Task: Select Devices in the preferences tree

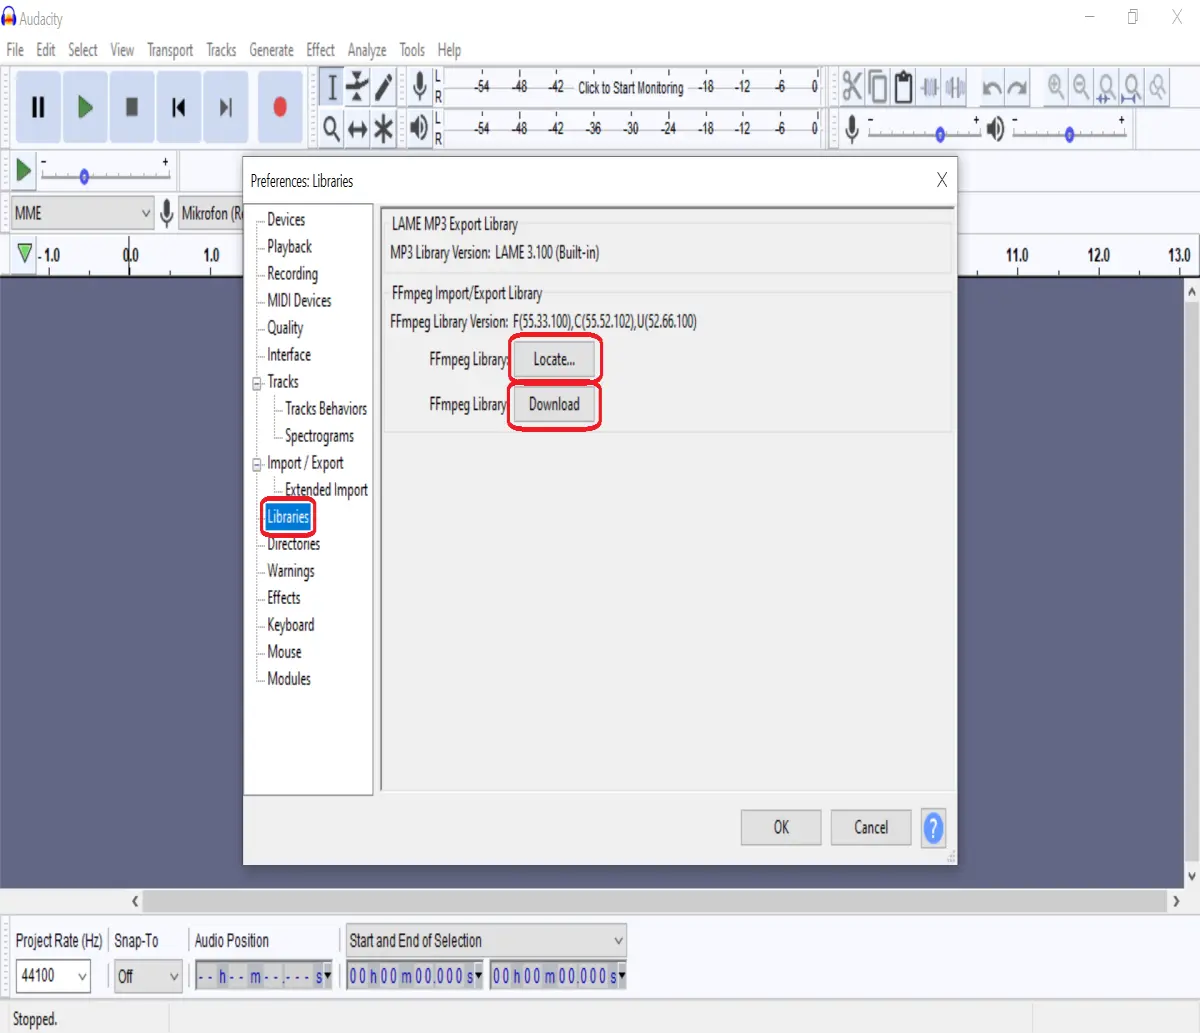Action: (286, 220)
